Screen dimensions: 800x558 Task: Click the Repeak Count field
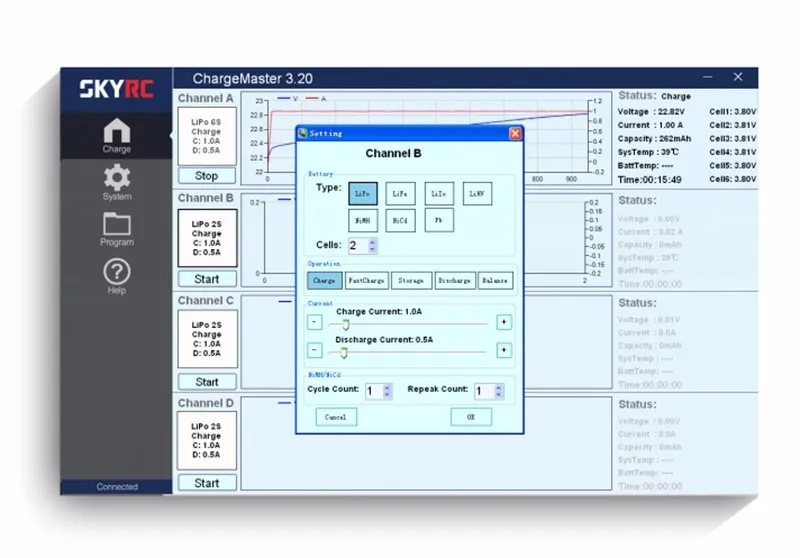[x=484, y=391]
